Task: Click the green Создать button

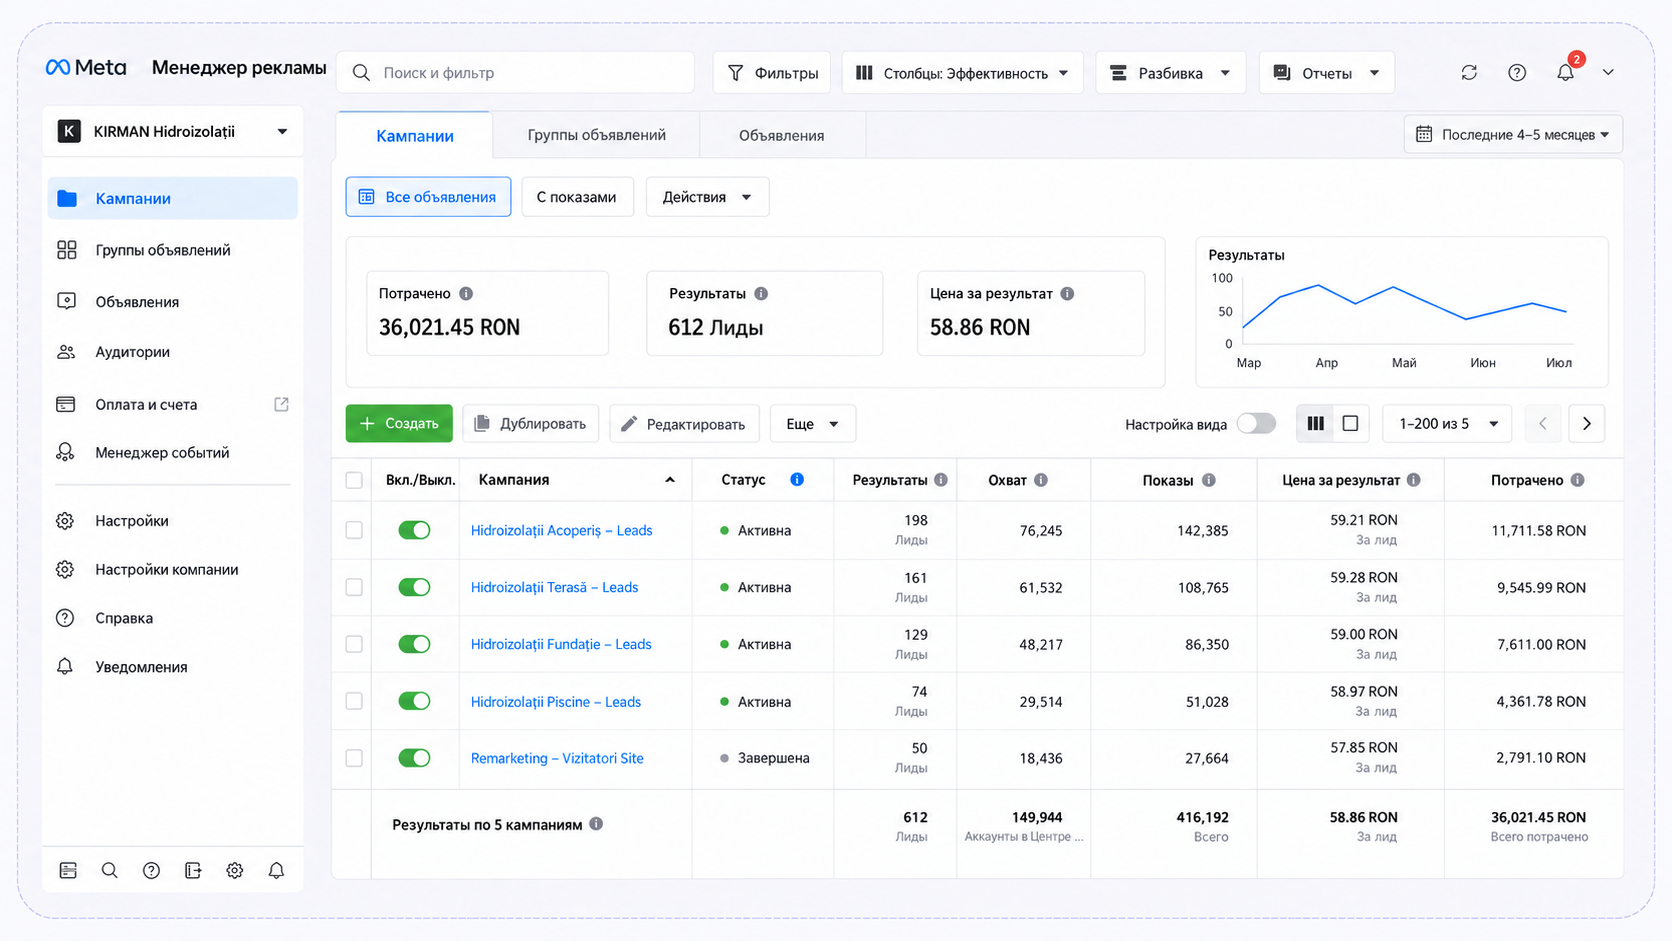Action: pyautogui.click(x=399, y=424)
